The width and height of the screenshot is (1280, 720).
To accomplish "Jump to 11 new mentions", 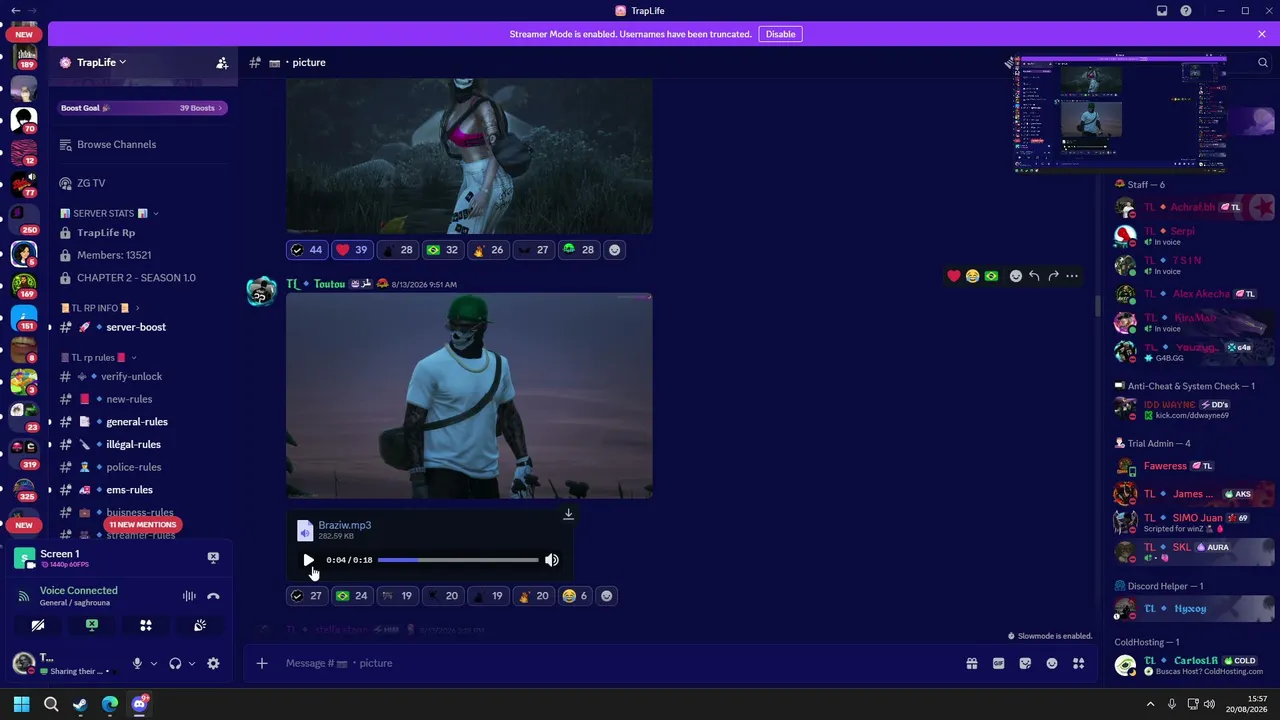I will pyautogui.click(x=143, y=525).
